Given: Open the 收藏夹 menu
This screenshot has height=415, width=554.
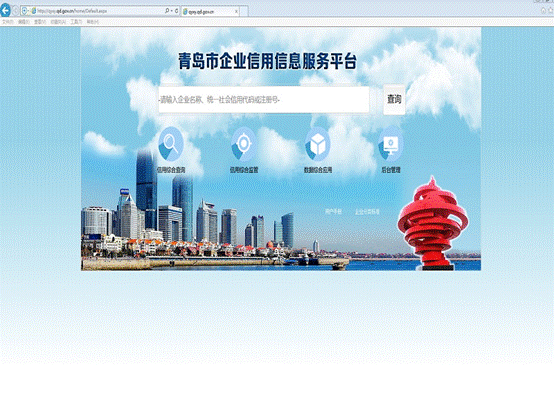Looking at the screenshot, I should (x=58, y=22).
